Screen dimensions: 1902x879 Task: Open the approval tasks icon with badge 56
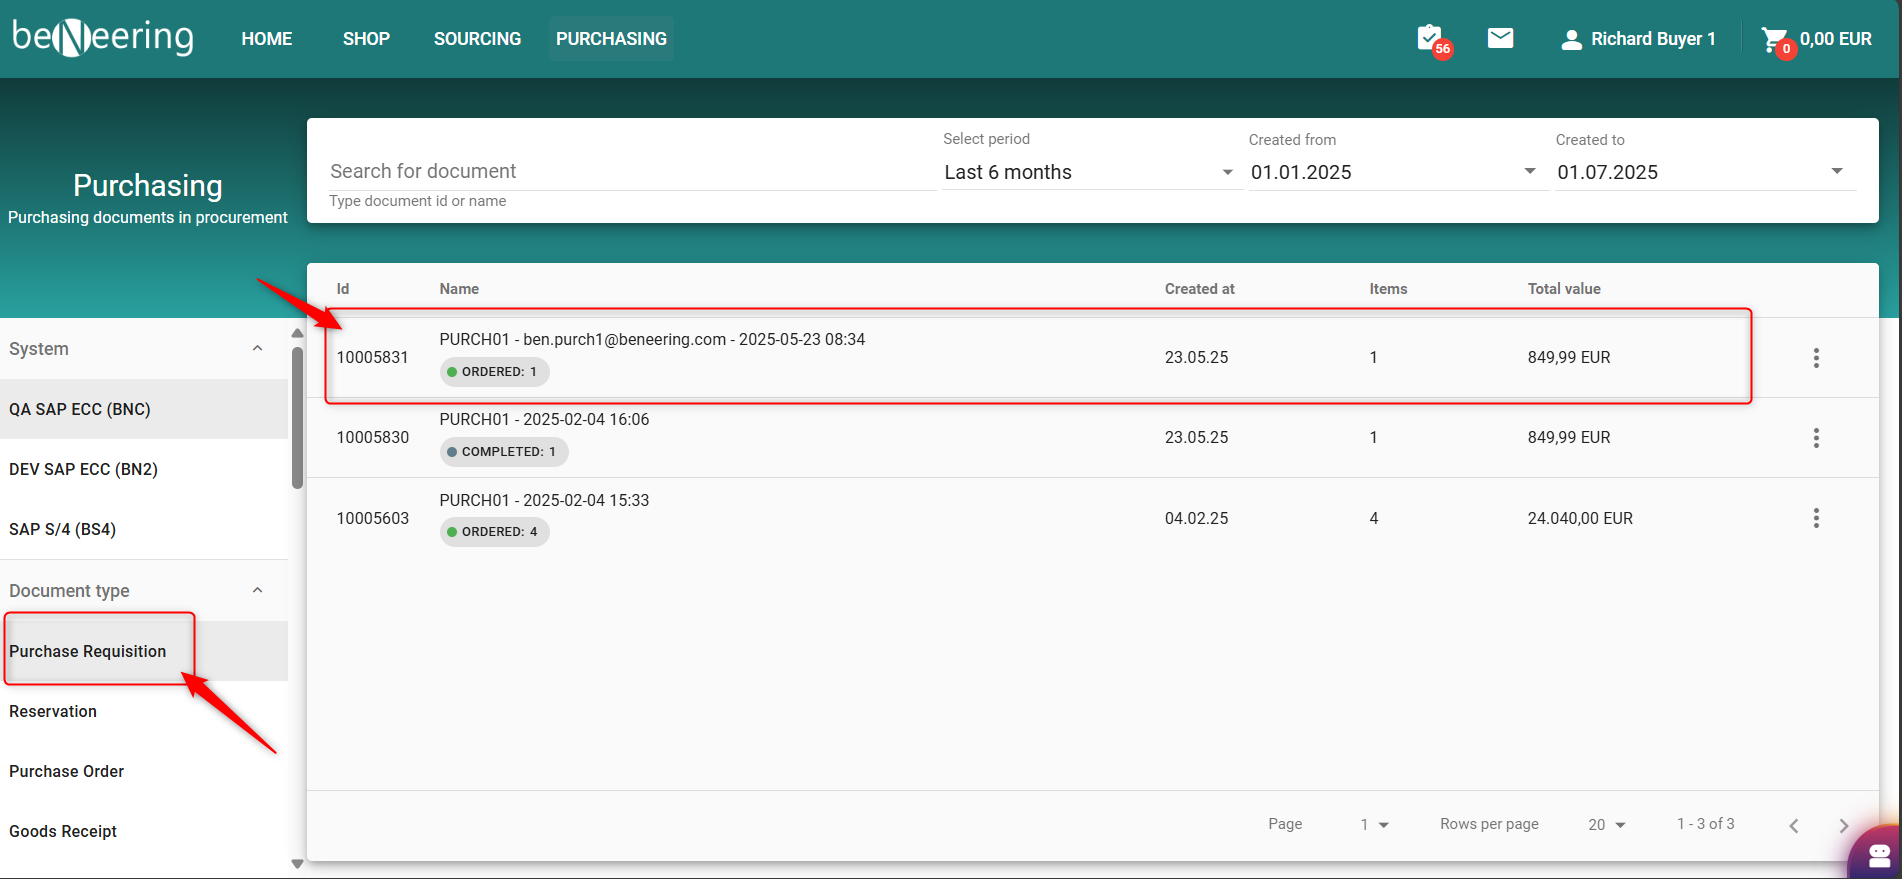1431,39
